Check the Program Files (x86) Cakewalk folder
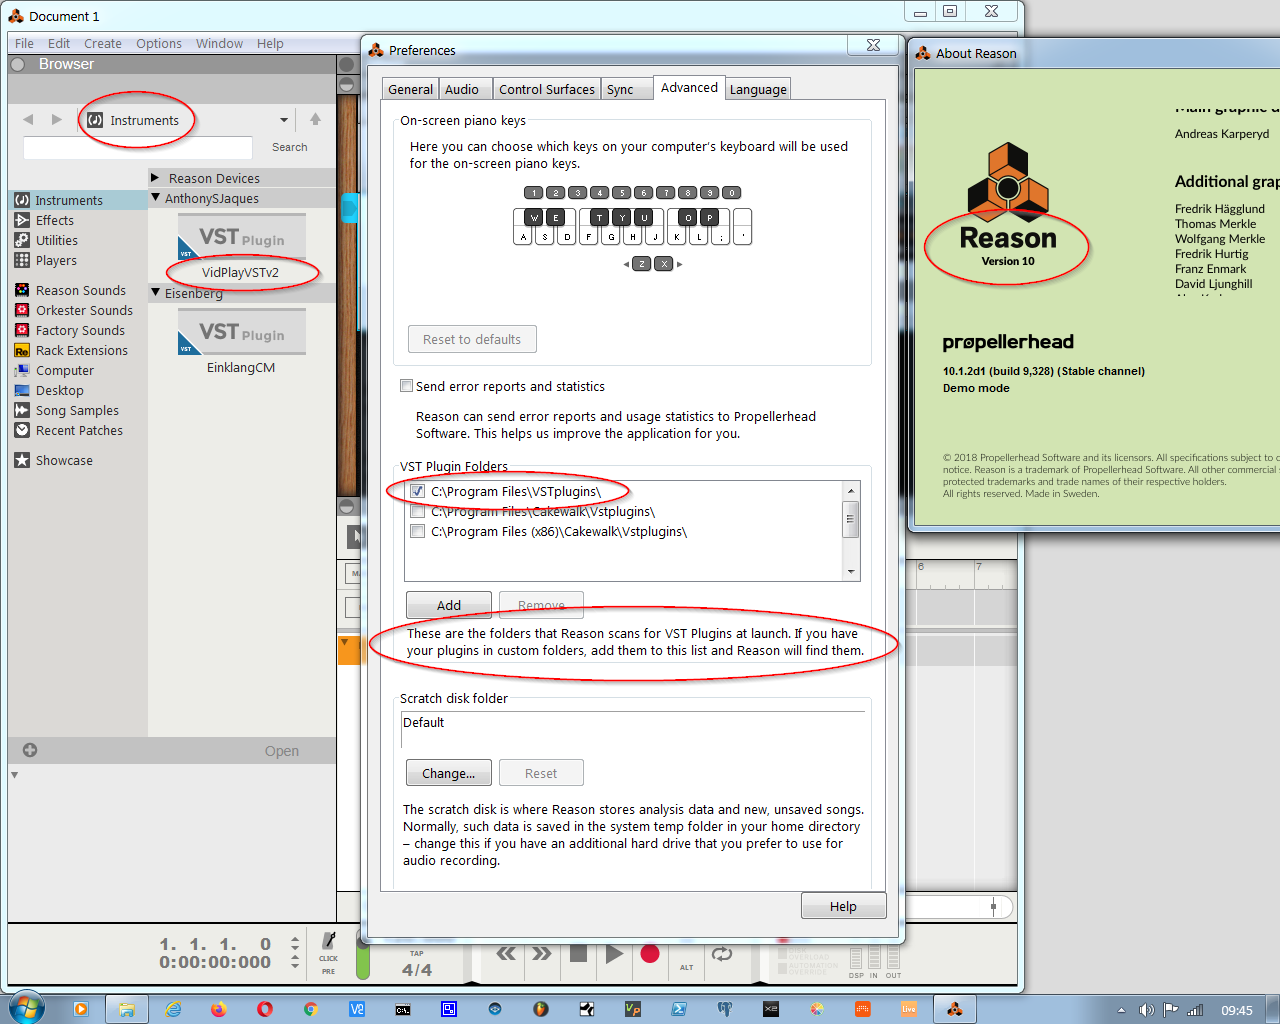Viewport: 1280px width, 1024px height. coord(418,531)
